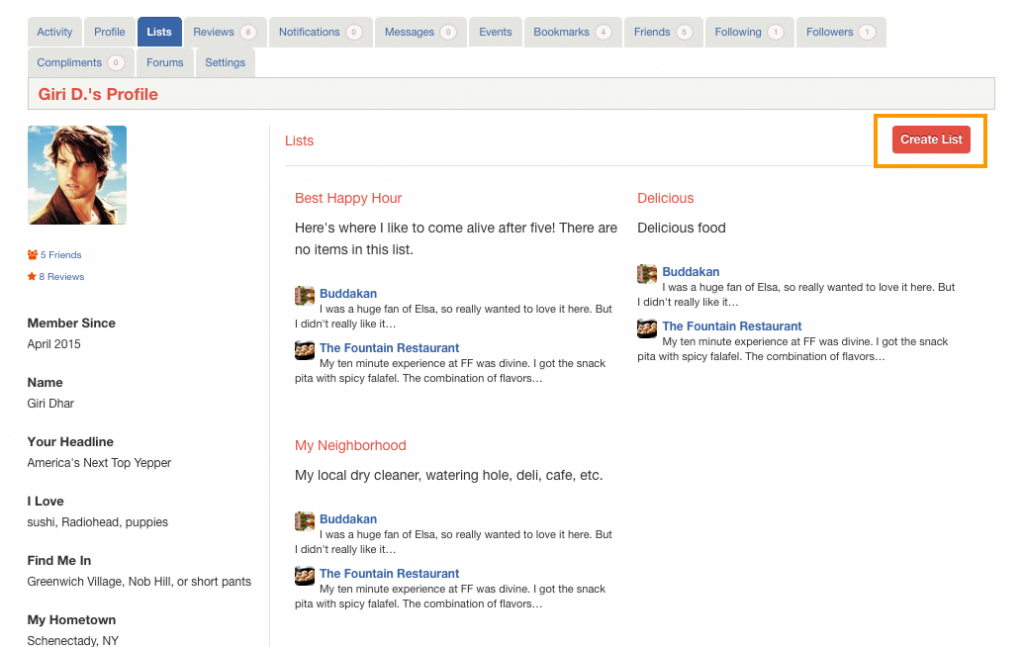Viewport: 1024px width, 647px height.
Task: Click the 'Schenectady, NY' hometown value
Action: point(73,640)
